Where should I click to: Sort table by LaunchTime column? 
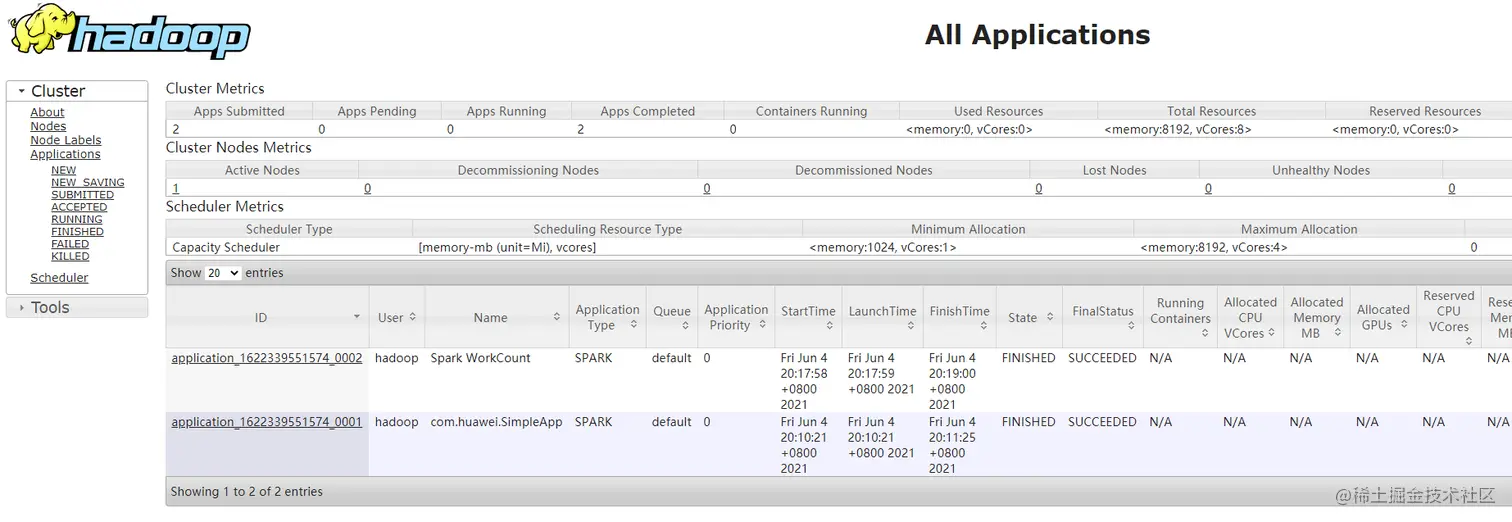[x=882, y=318]
